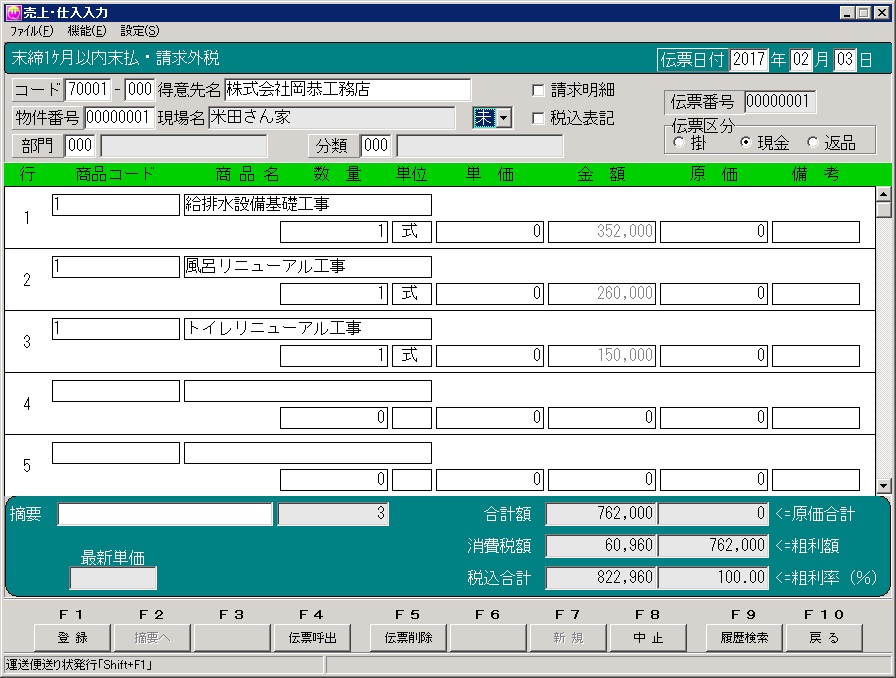The height and width of the screenshot is (678, 896).
Task: Click F4 伝票呼出 button
Action: pos(312,637)
